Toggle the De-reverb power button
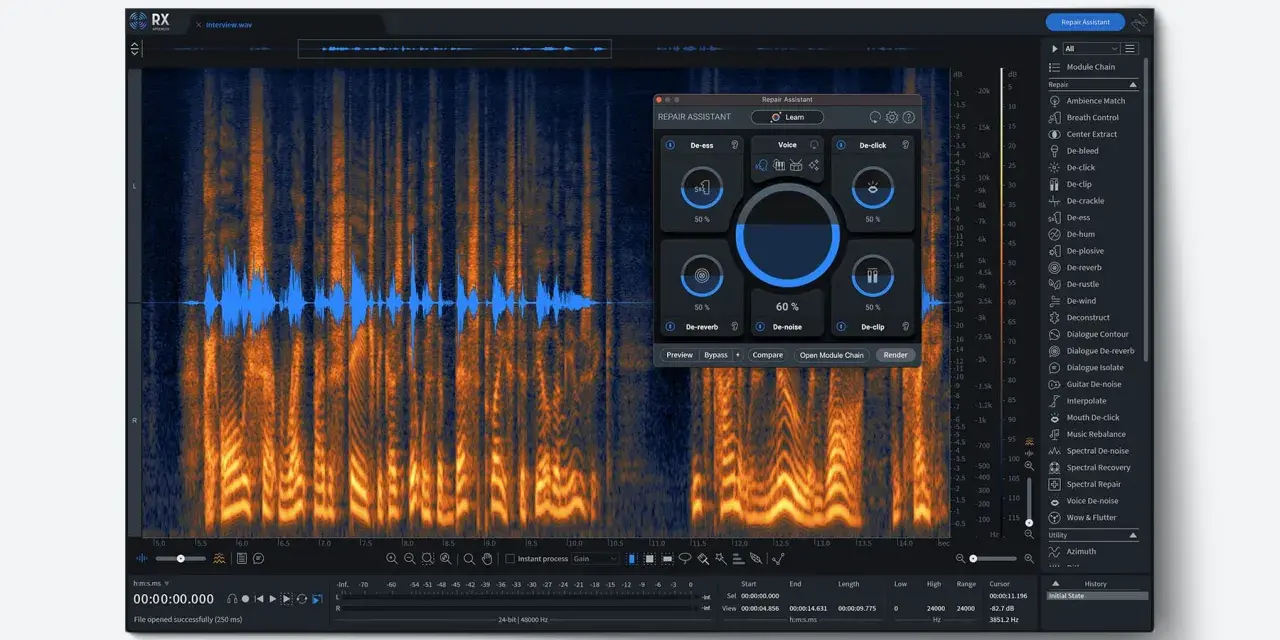 [x=670, y=326]
